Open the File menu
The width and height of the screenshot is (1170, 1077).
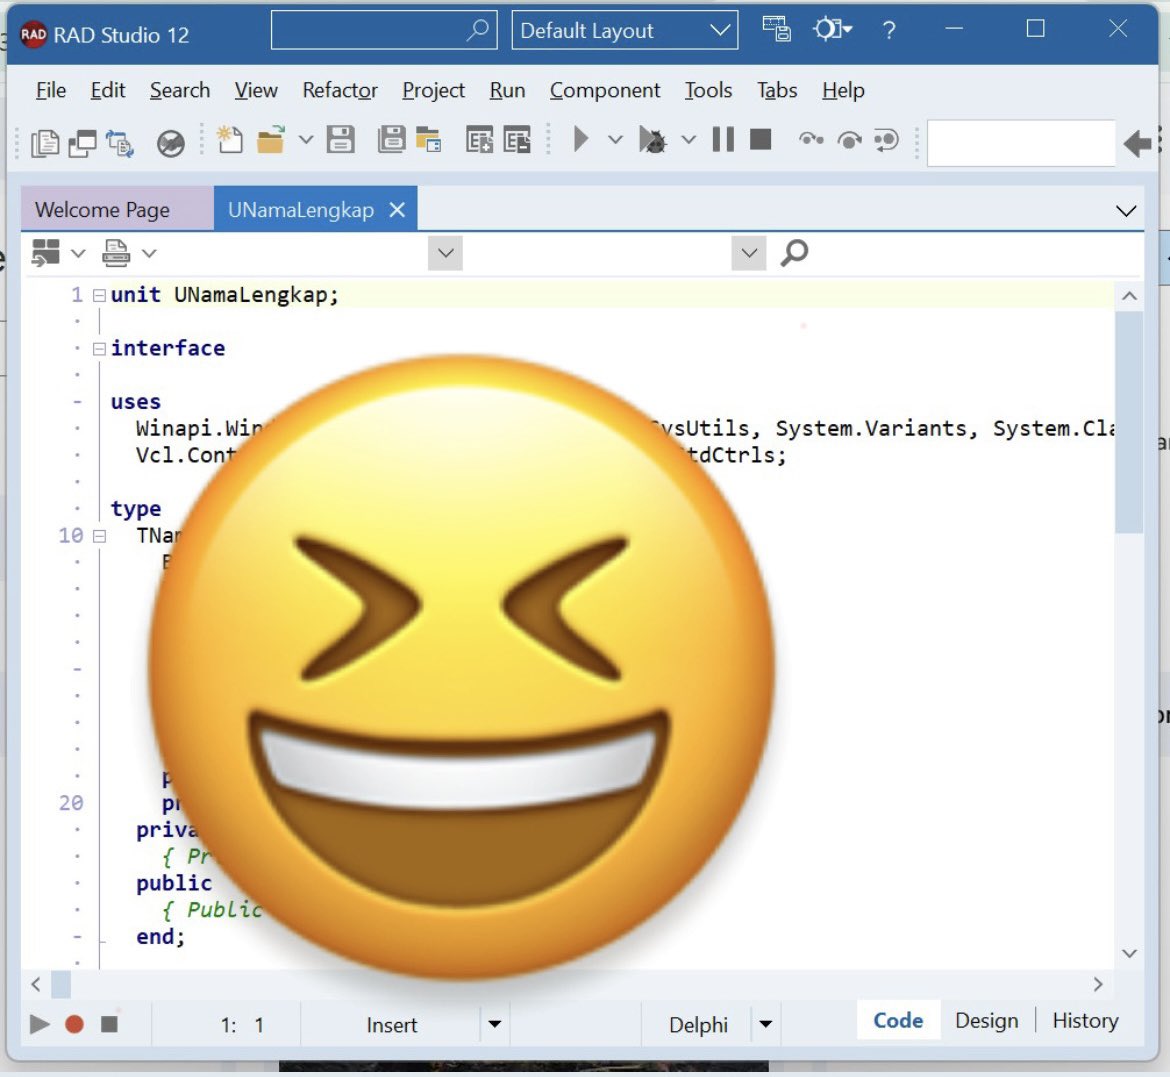51,90
